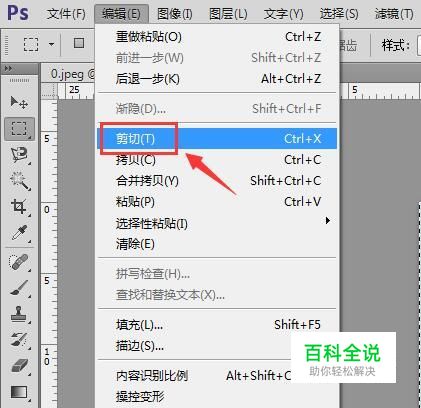Choose 清除(E) menu entry
This screenshot has width=421, height=408.
217,244
